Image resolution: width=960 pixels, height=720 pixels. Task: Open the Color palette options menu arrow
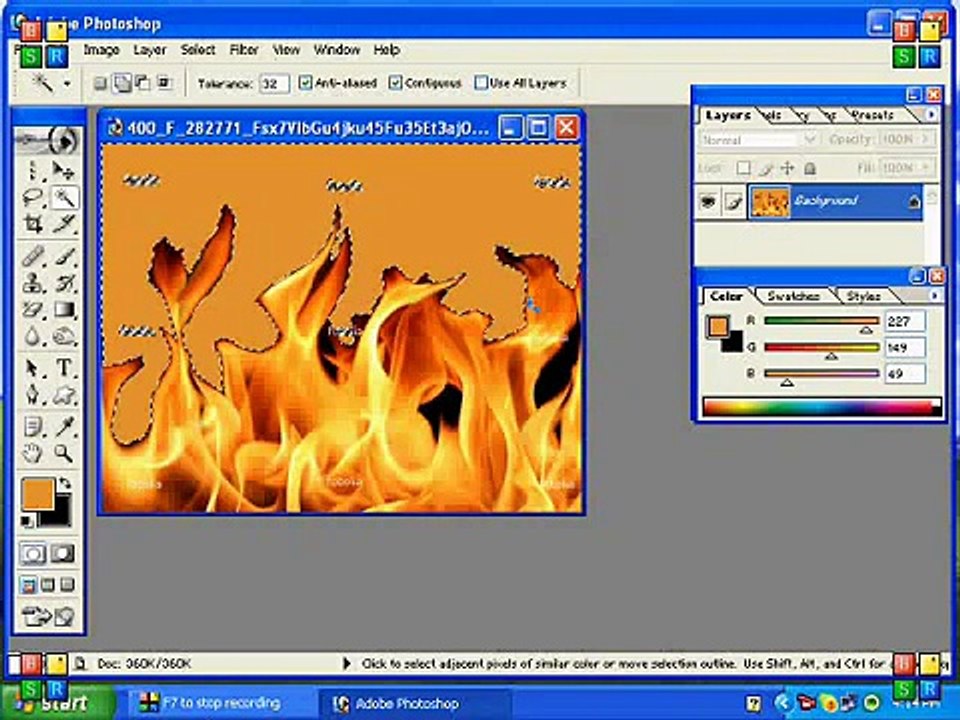[x=934, y=296]
